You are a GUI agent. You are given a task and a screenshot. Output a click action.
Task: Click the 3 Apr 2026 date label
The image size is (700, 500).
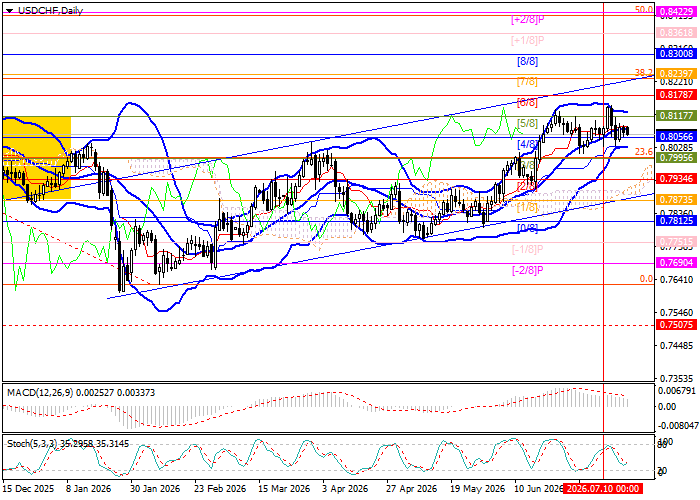coord(346,489)
